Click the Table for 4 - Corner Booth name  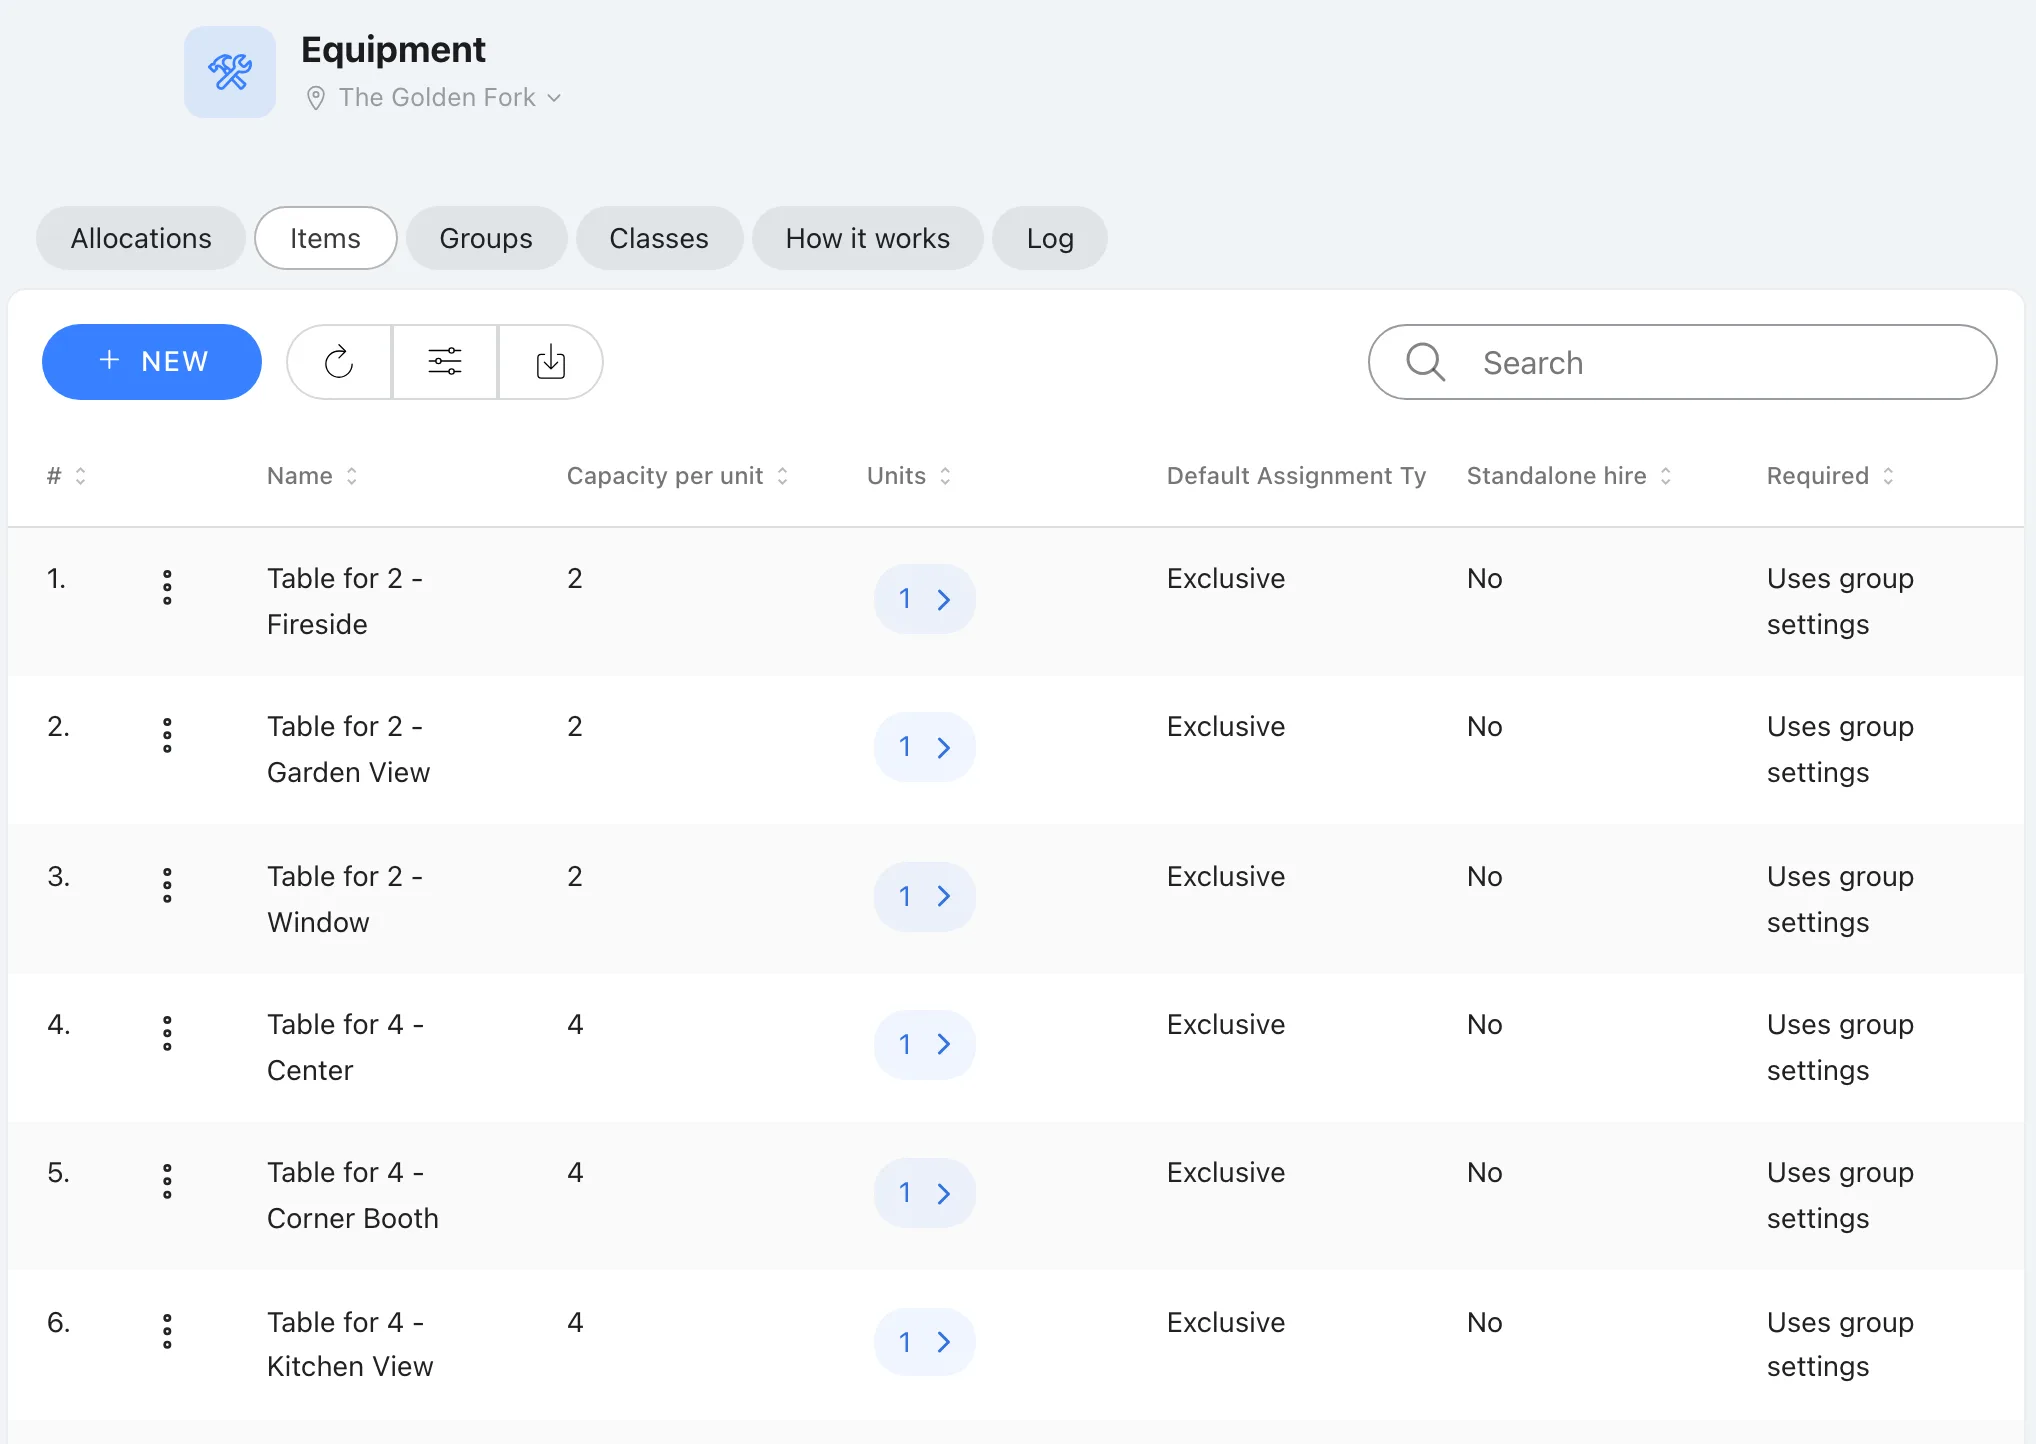click(353, 1195)
